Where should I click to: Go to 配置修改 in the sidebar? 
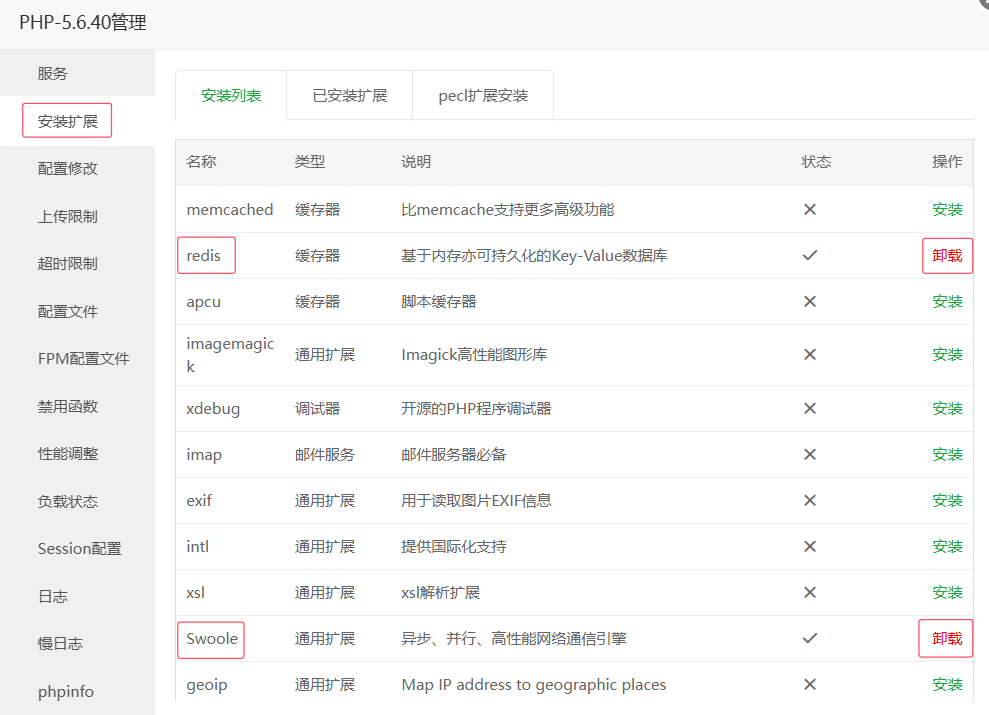pyautogui.click(x=68, y=168)
